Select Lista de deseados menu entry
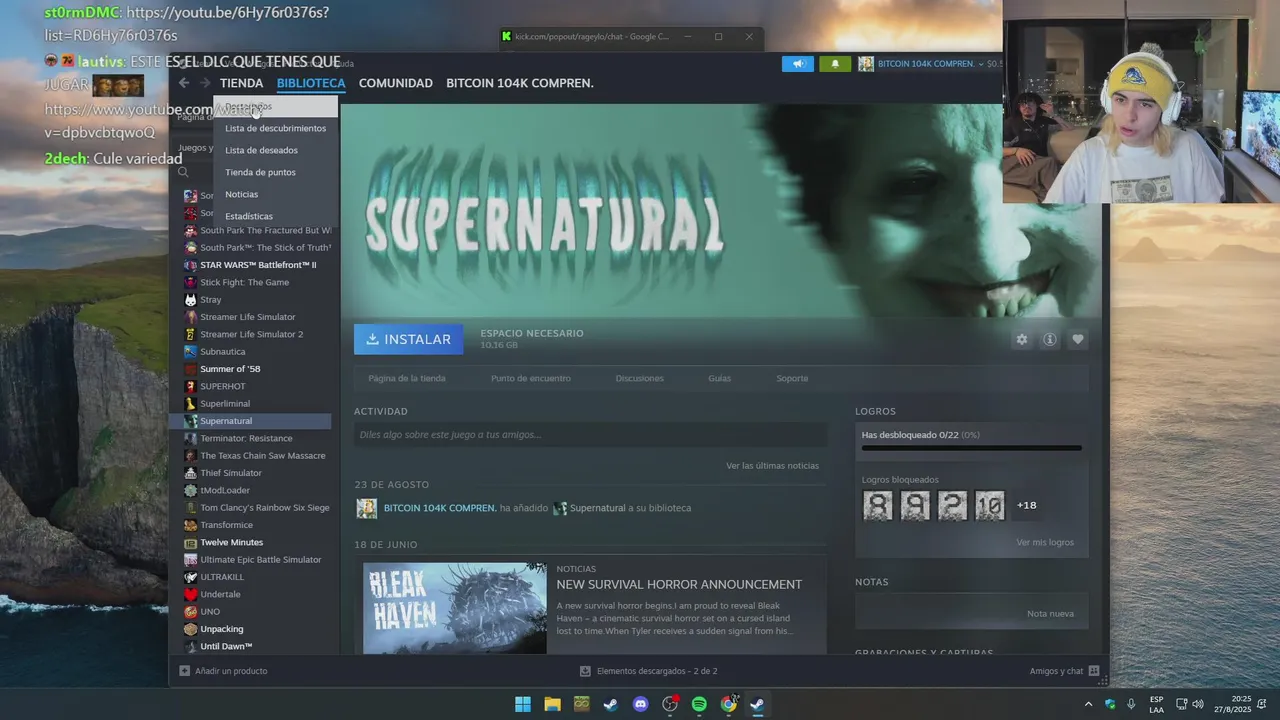The height and width of the screenshot is (720, 1280). point(261,150)
